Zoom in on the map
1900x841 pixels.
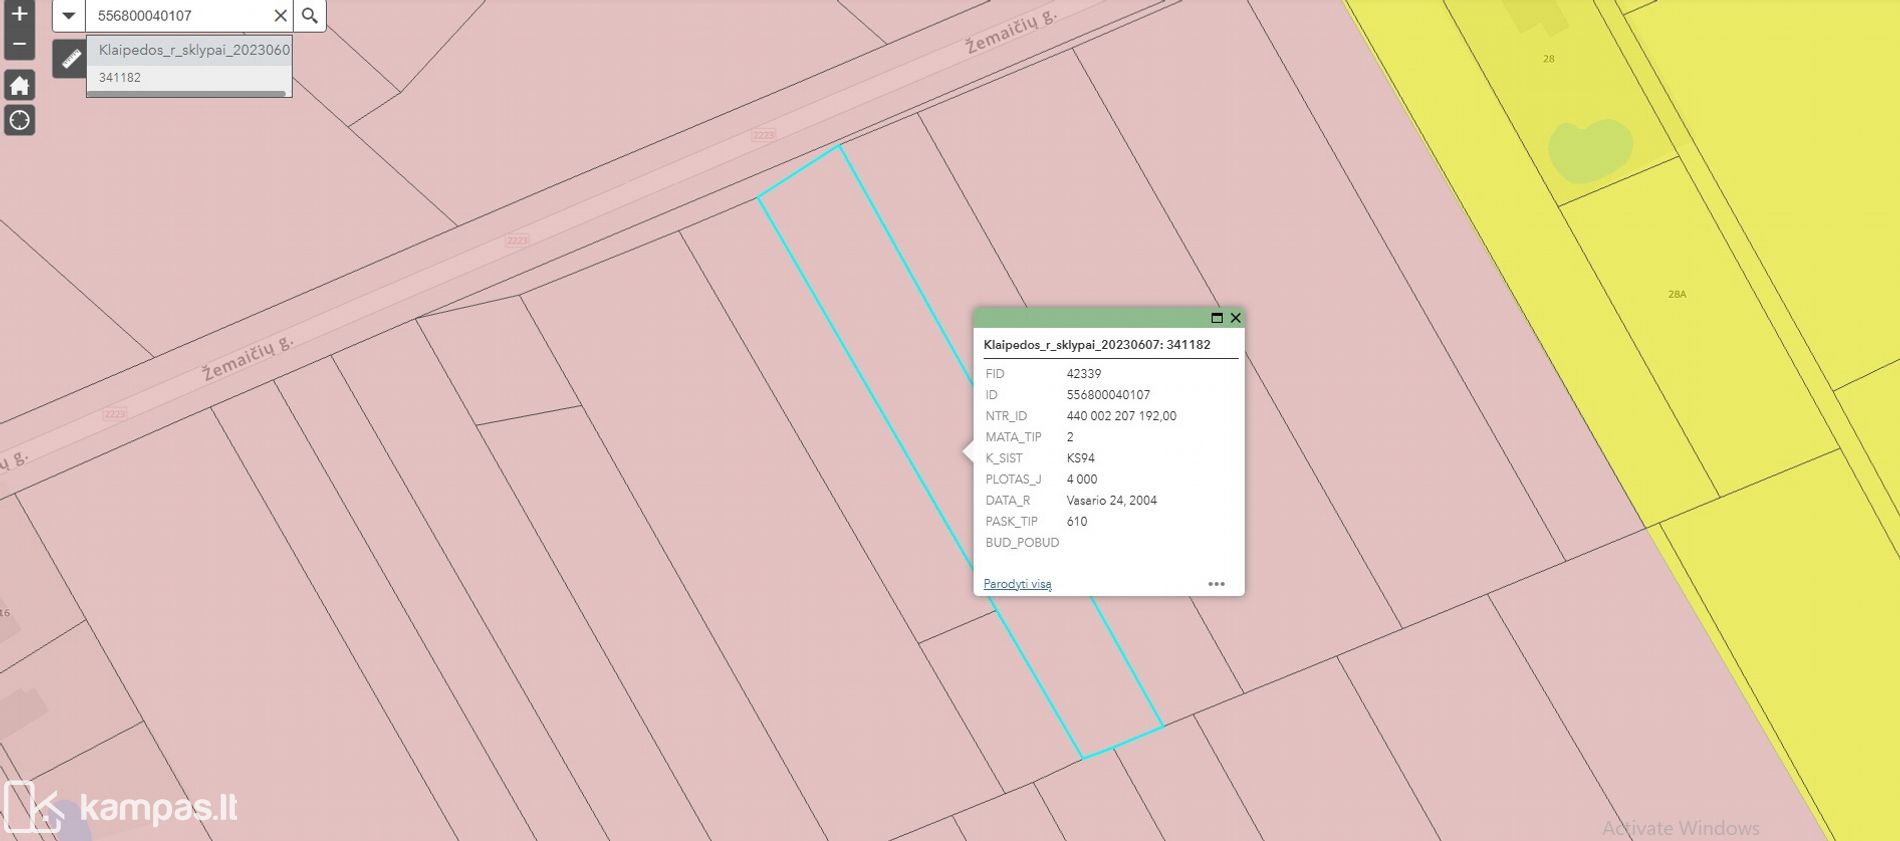[x=19, y=14]
